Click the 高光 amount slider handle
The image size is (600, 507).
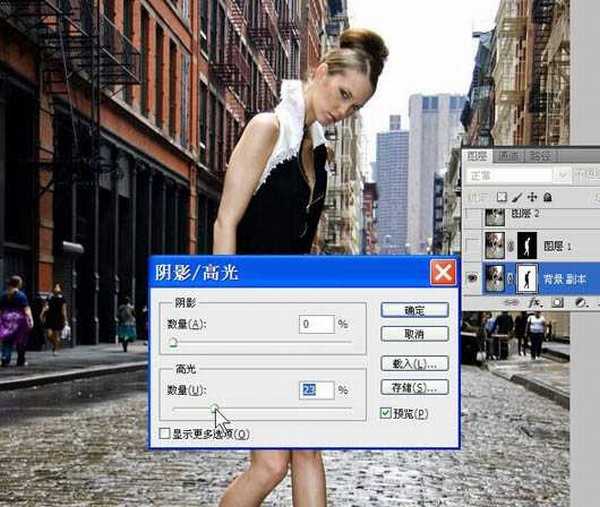click(x=214, y=408)
